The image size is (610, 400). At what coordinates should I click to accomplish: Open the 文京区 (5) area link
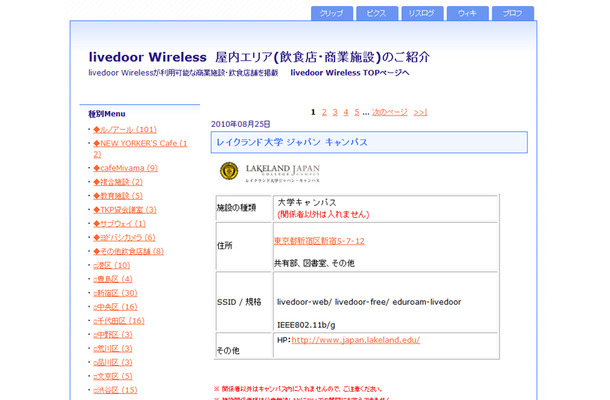pyautogui.click(x=113, y=376)
